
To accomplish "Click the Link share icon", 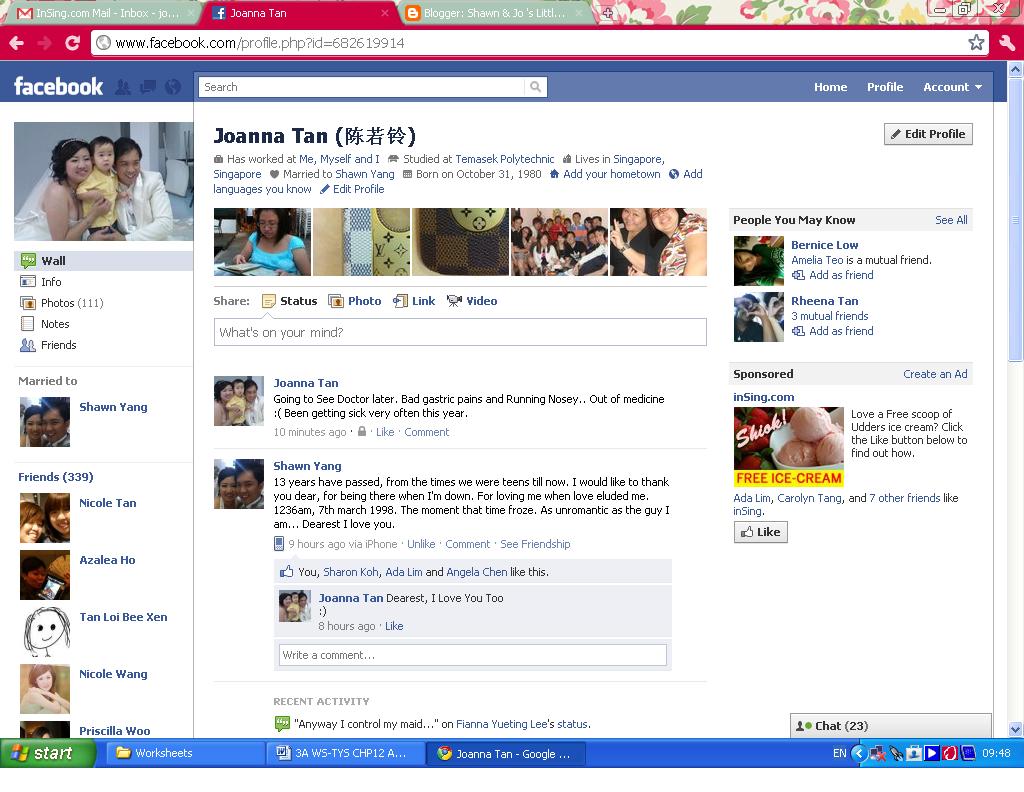I will [x=400, y=301].
